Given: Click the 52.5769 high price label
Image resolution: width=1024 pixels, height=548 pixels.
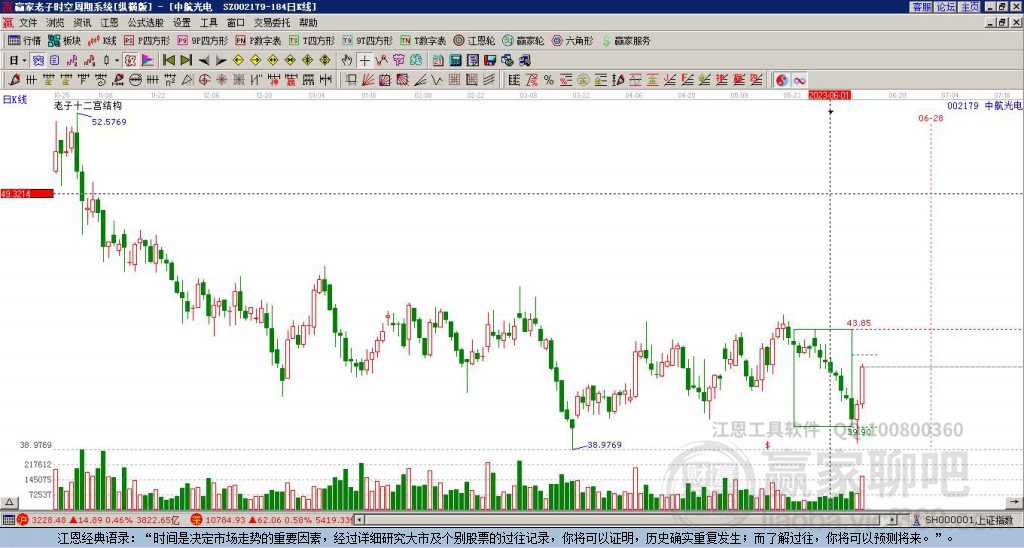Looking at the screenshot, I should 109,122.
